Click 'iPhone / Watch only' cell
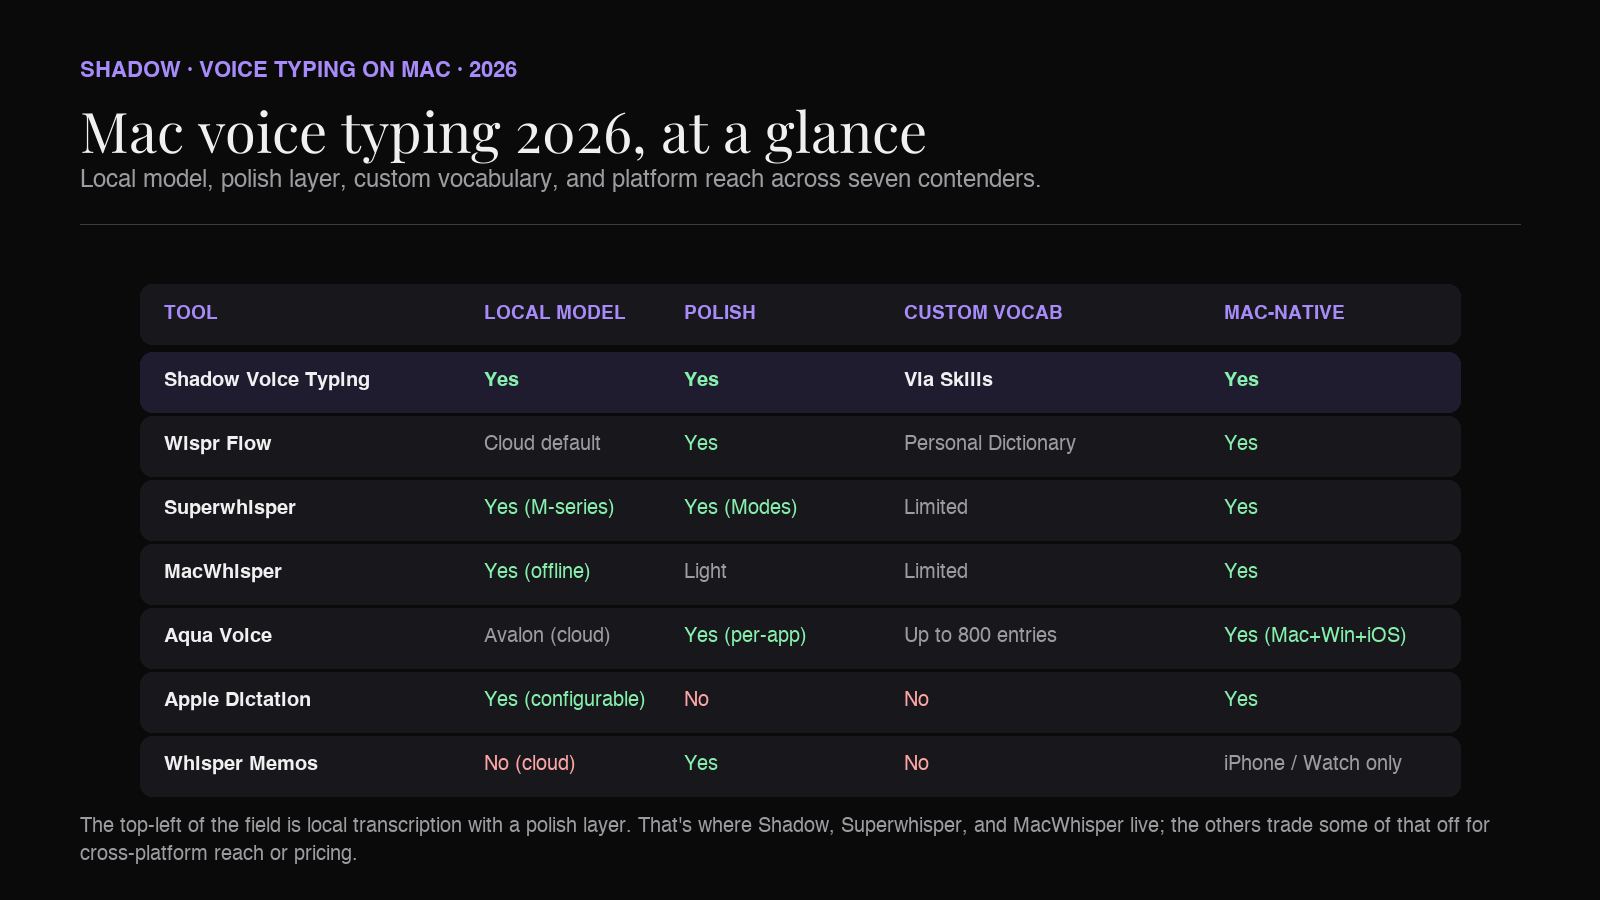 (x=1312, y=764)
